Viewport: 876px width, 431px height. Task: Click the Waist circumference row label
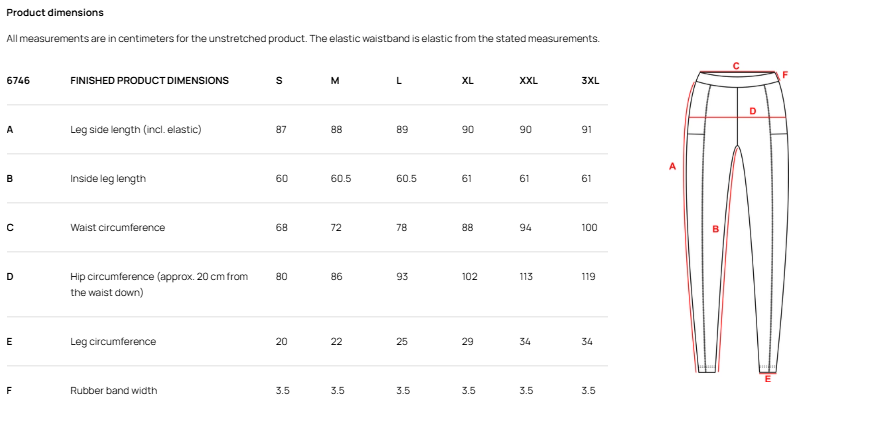coord(118,228)
